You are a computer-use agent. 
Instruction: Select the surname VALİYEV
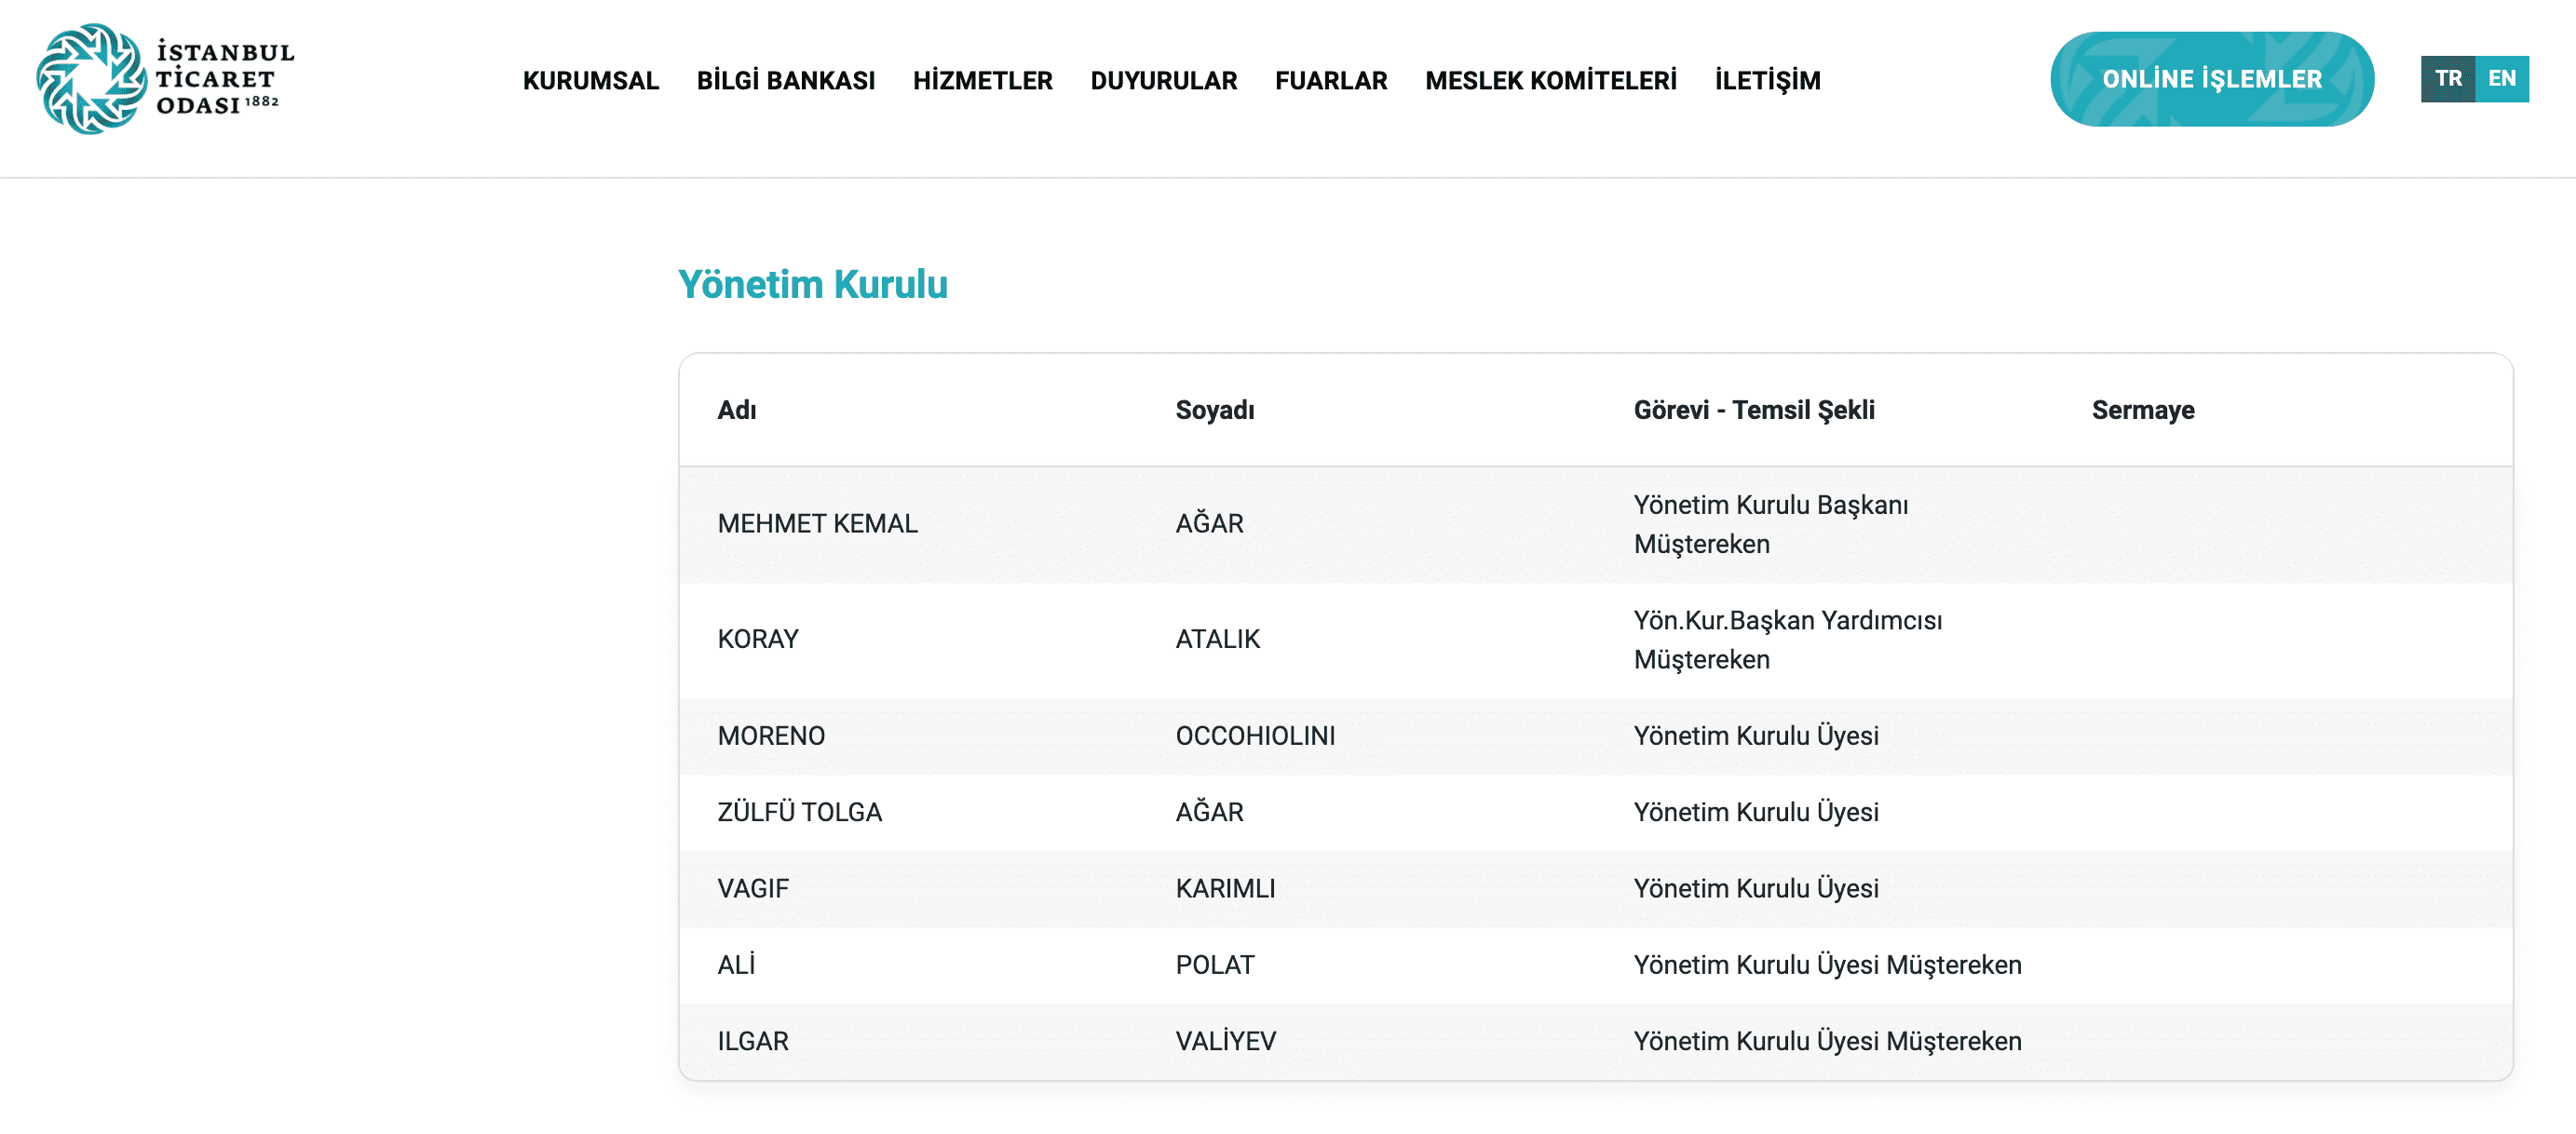coord(1225,1042)
